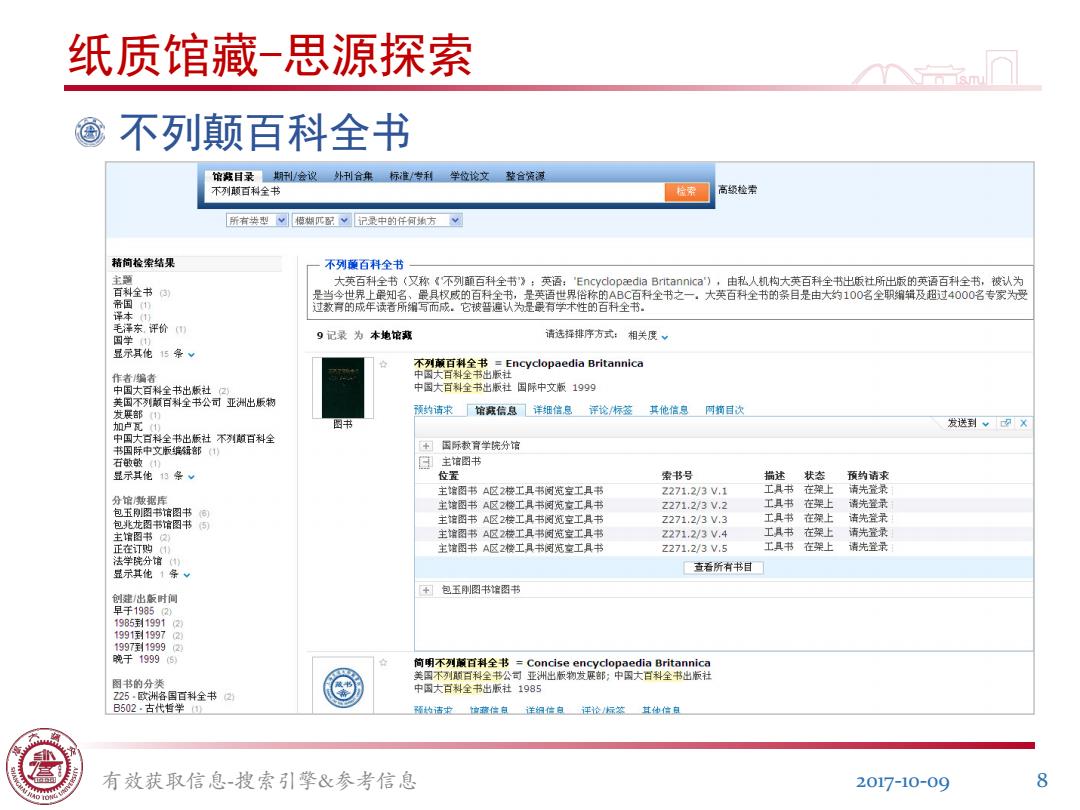Filter by 法学院分馆

click(x=146, y=561)
